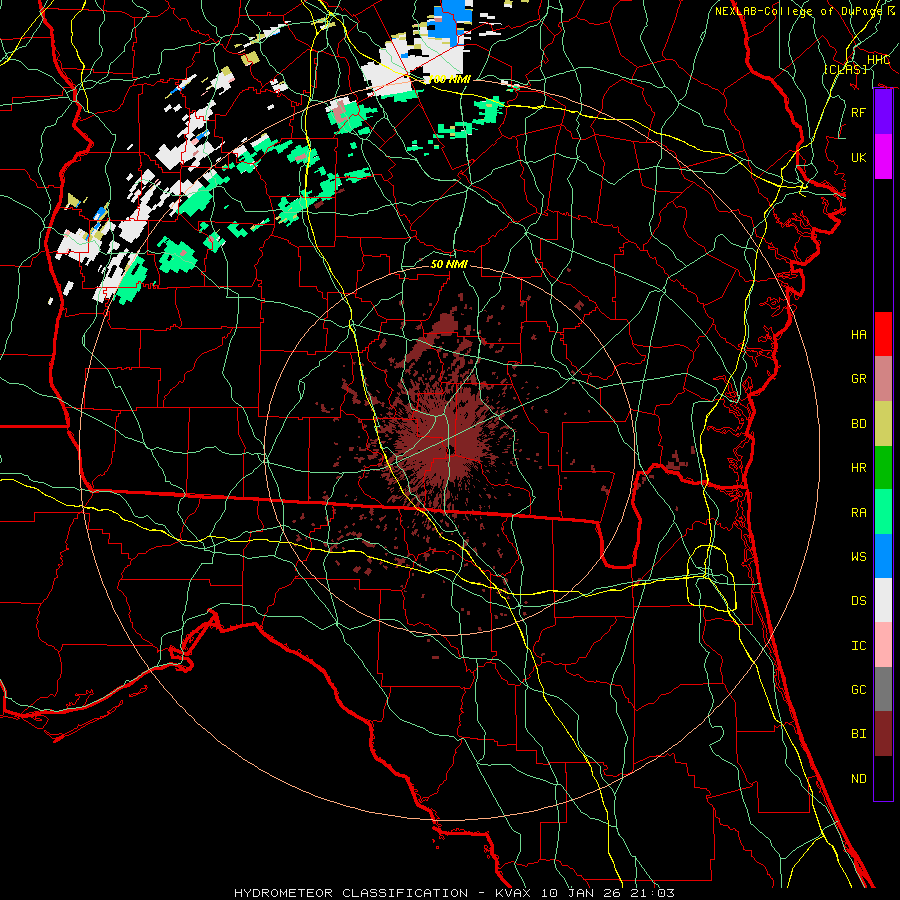
Task: Click the DS legend label
Action: pos(859,600)
